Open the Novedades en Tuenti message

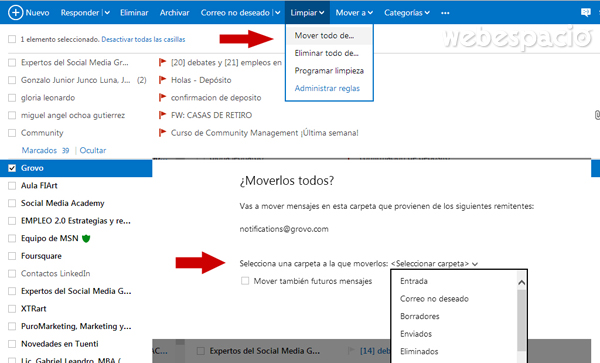(60, 344)
